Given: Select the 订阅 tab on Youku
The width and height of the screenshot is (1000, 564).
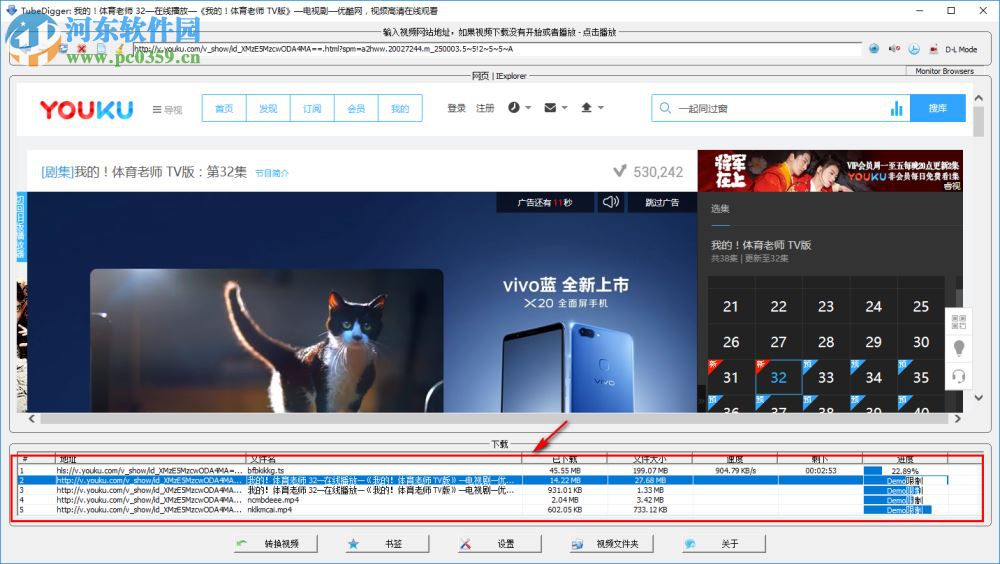Looking at the screenshot, I should [x=312, y=108].
